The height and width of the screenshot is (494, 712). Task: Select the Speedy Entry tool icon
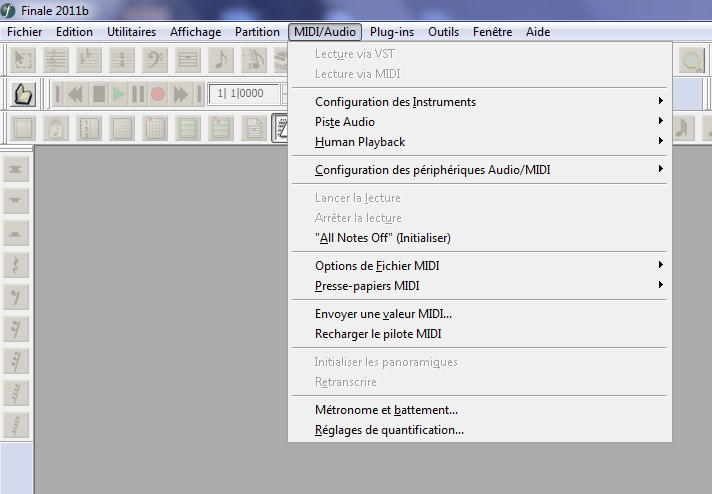click(x=253, y=60)
